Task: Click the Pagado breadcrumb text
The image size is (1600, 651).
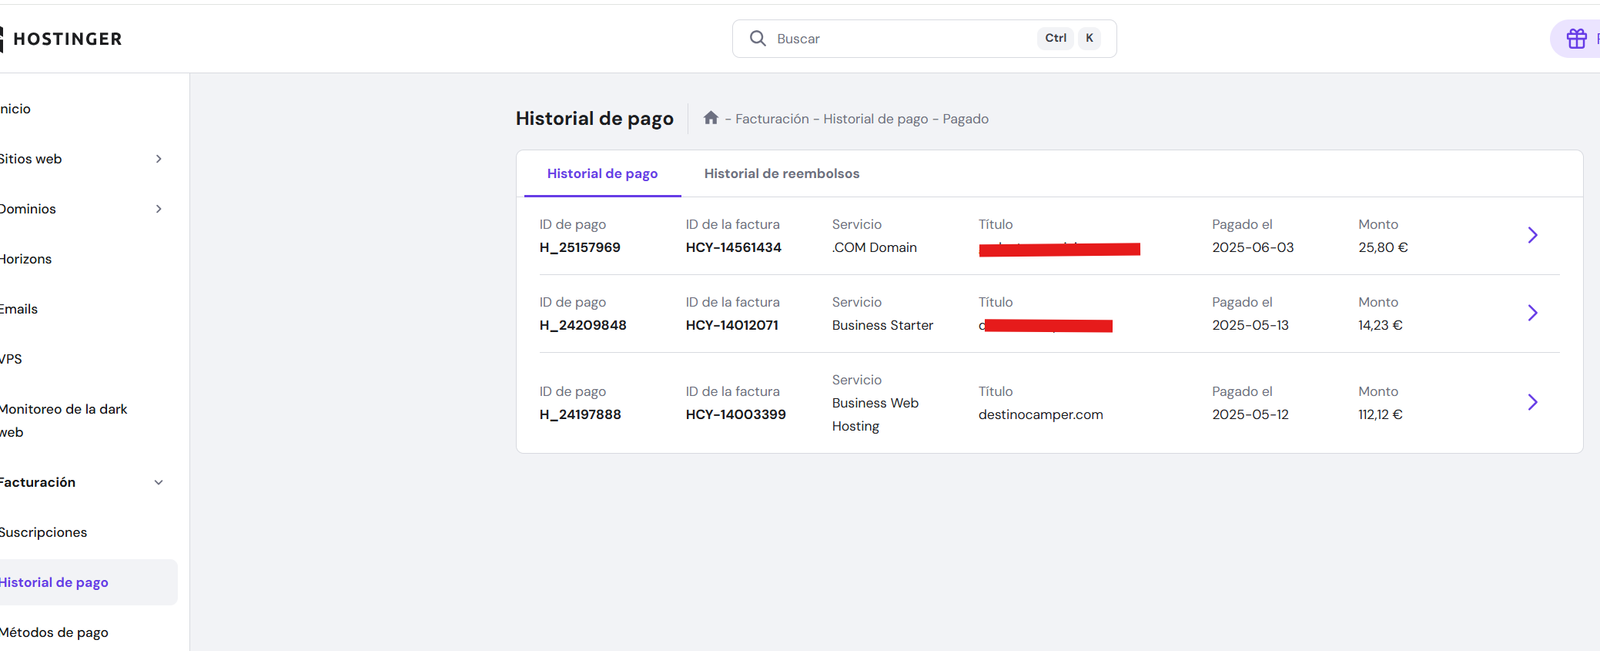Action: 965,119
